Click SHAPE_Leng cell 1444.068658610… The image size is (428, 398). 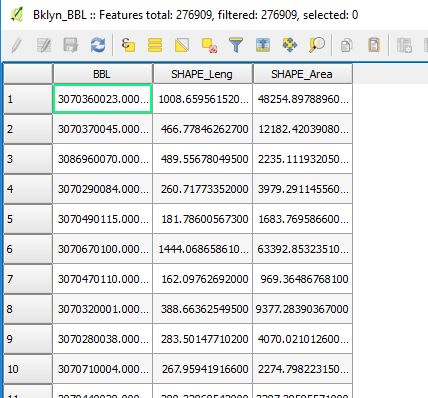[203, 249]
